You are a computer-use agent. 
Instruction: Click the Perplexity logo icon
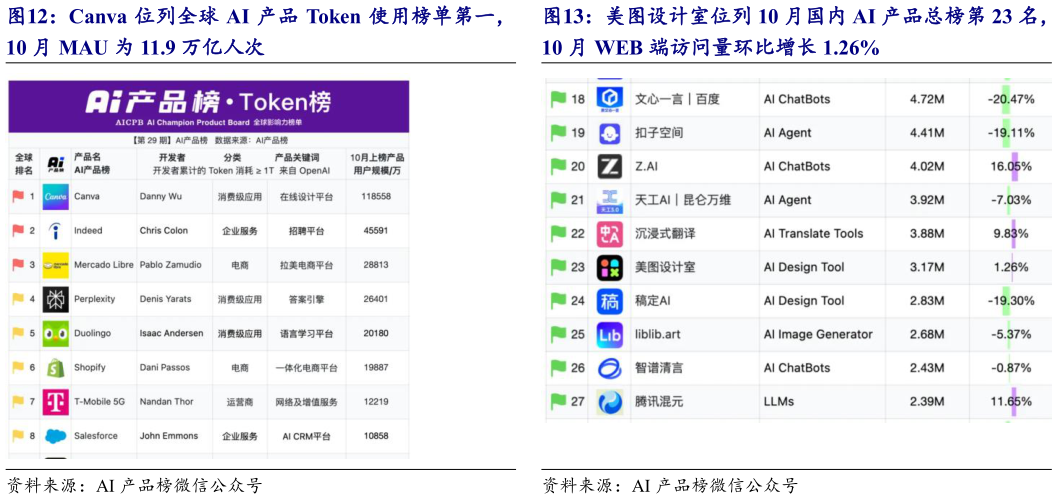click(55, 299)
